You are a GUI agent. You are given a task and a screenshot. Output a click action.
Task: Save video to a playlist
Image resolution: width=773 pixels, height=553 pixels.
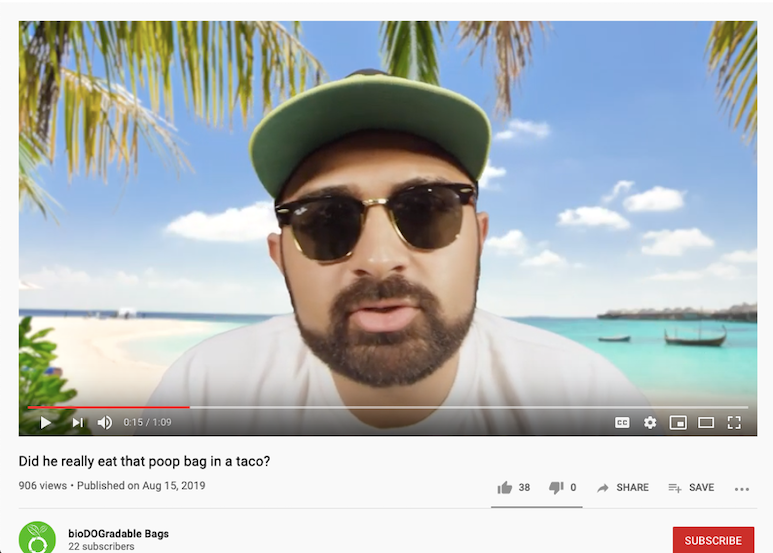691,487
